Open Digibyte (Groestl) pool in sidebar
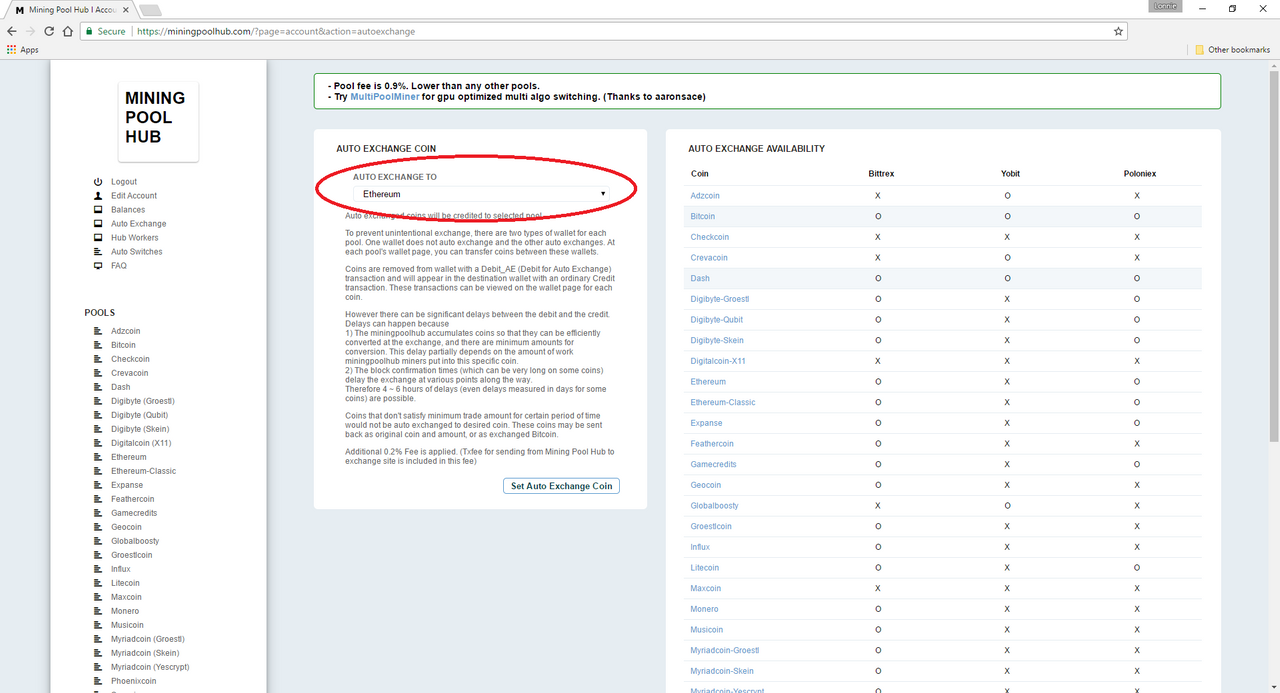Screen dimensions: 1280x693 [143, 401]
